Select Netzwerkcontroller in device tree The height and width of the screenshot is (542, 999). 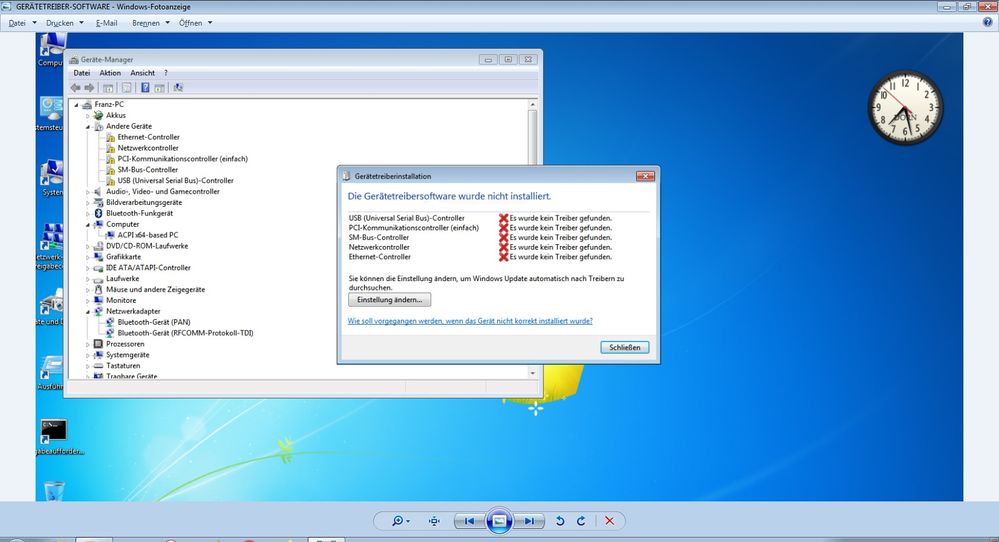point(148,148)
